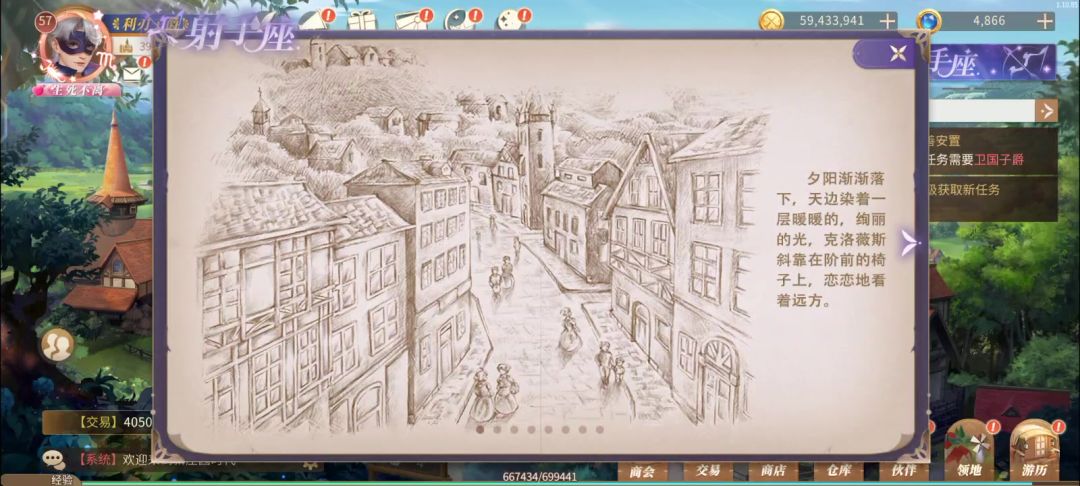
Task: Open the 仓库 warehouse menu
Action: [838, 472]
